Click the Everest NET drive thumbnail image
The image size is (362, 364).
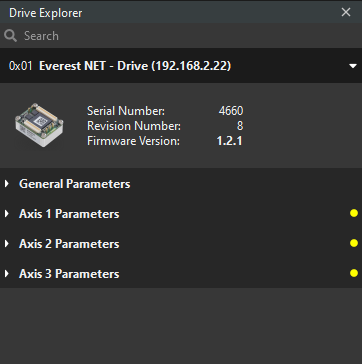pos(39,125)
